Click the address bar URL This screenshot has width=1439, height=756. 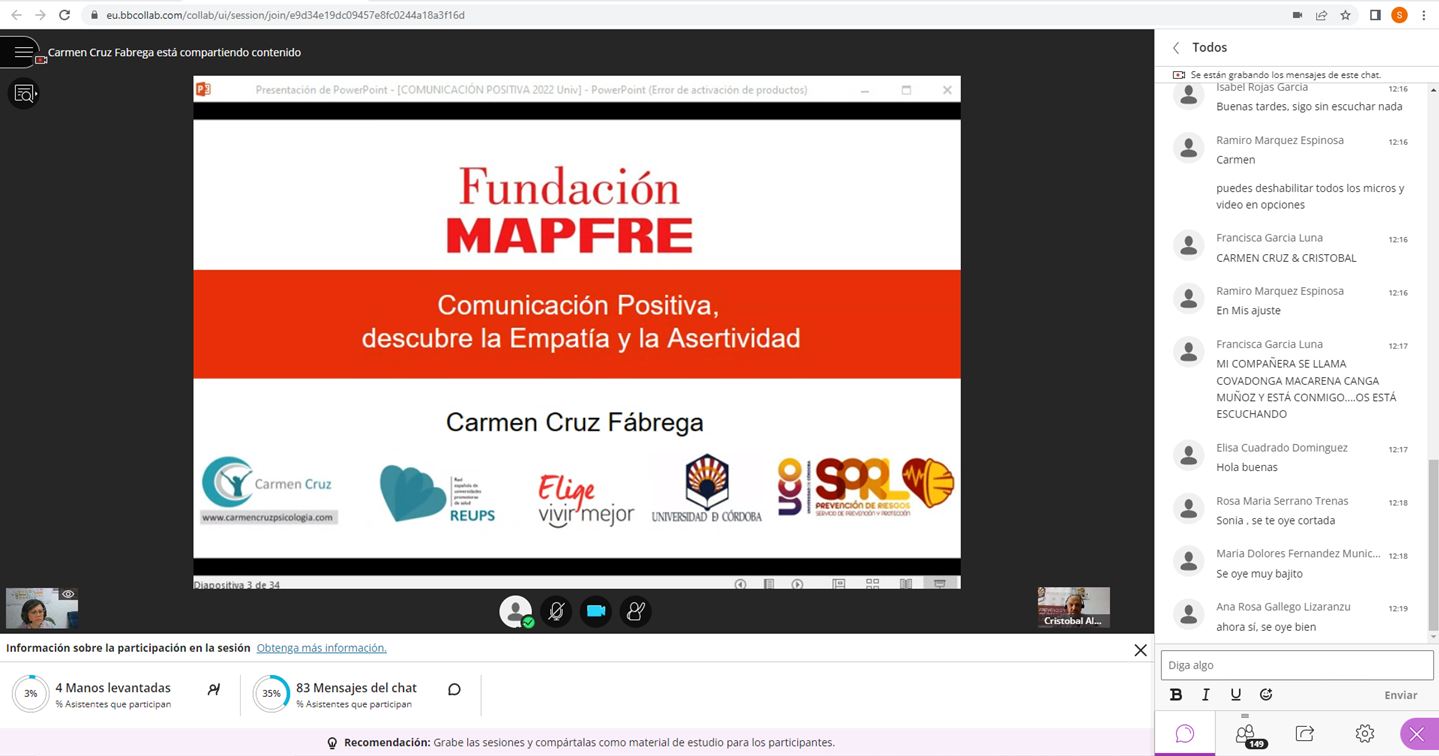pos(285,15)
